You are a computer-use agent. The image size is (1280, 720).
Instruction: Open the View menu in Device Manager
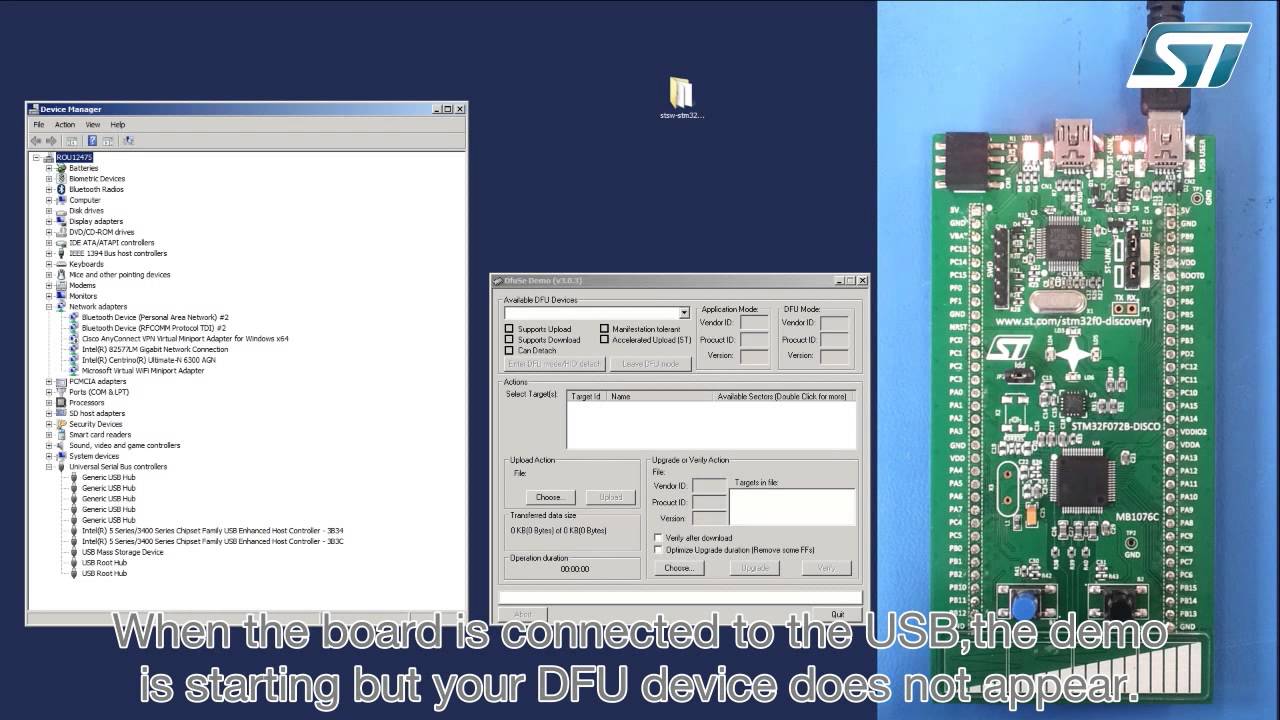coord(93,125)
